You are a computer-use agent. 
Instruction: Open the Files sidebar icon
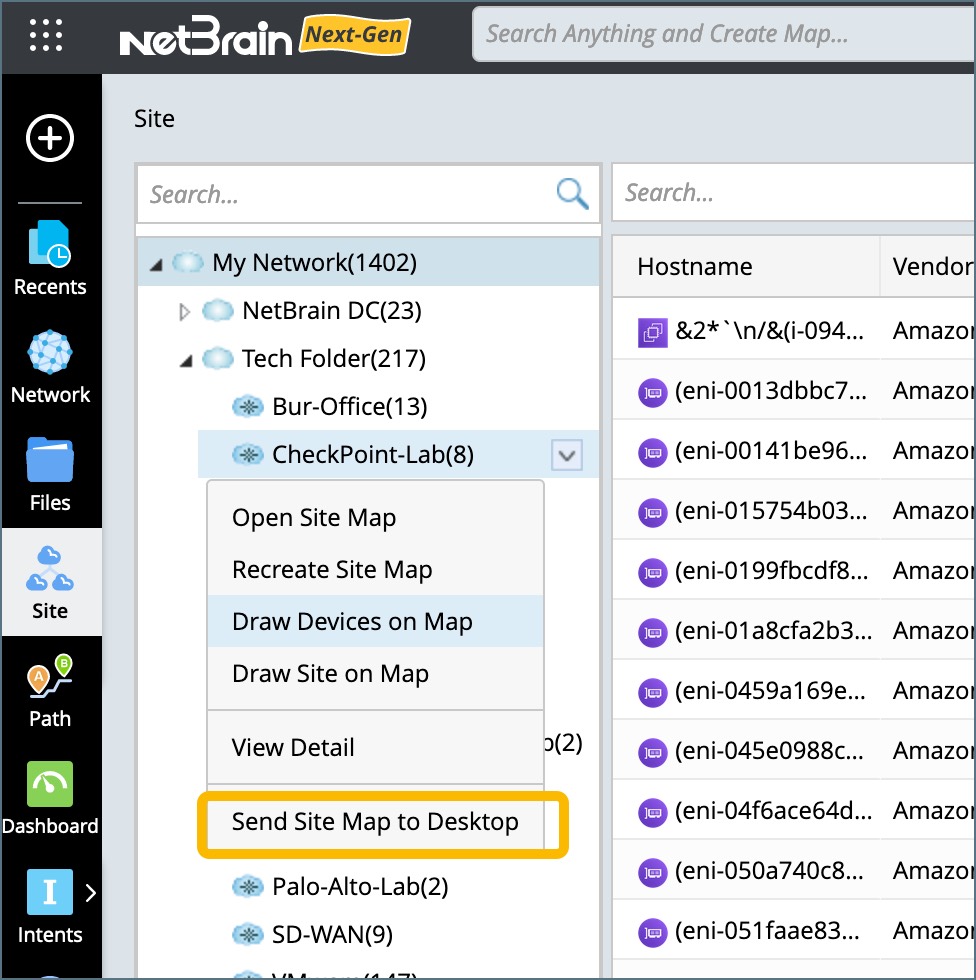click(50, 475)
